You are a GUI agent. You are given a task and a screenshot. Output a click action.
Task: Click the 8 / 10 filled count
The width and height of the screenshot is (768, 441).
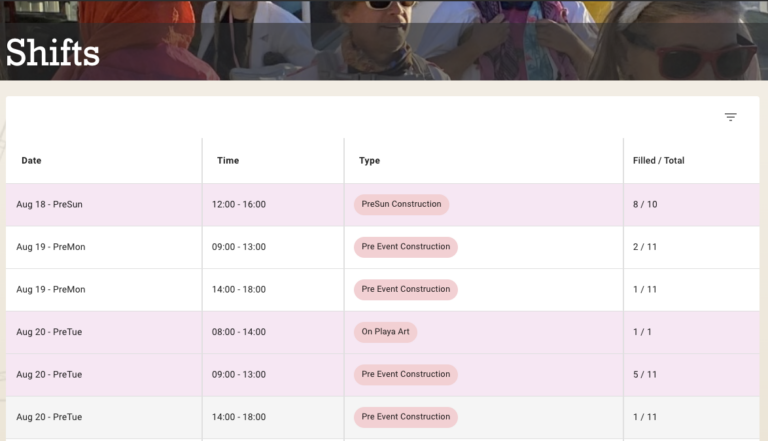[645, 204]
